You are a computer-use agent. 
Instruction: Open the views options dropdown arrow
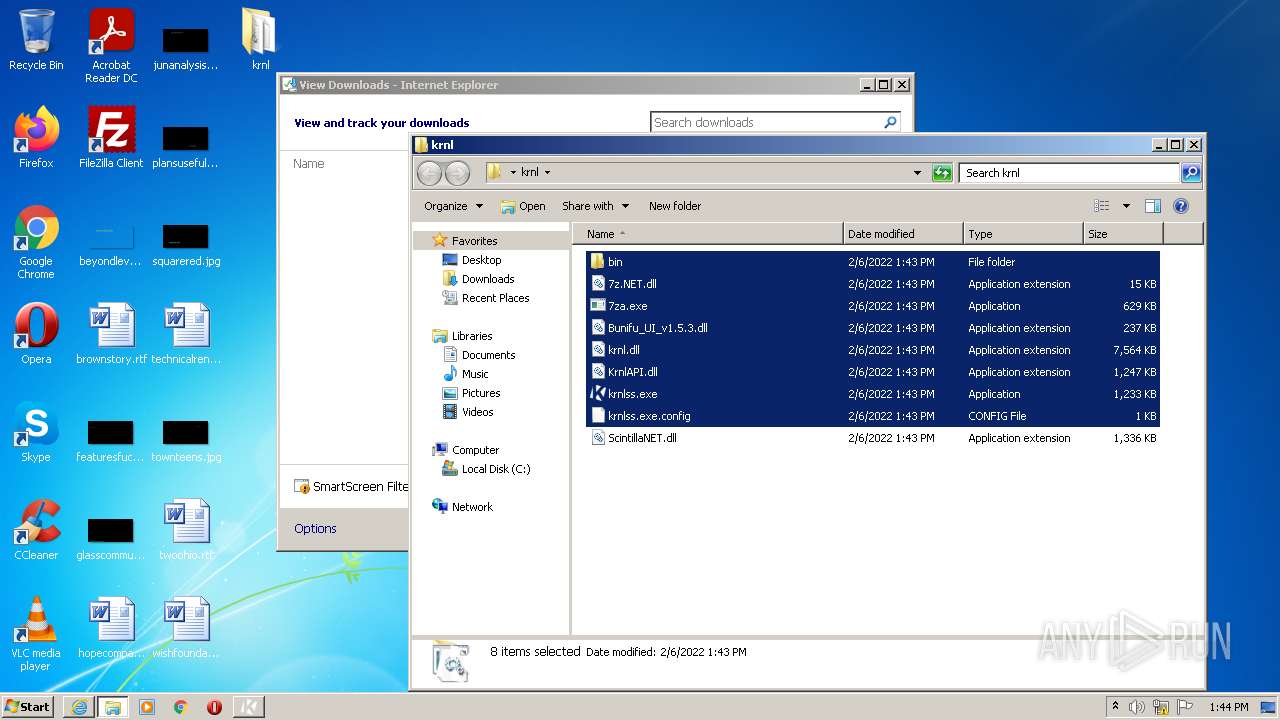(1126, 206)
